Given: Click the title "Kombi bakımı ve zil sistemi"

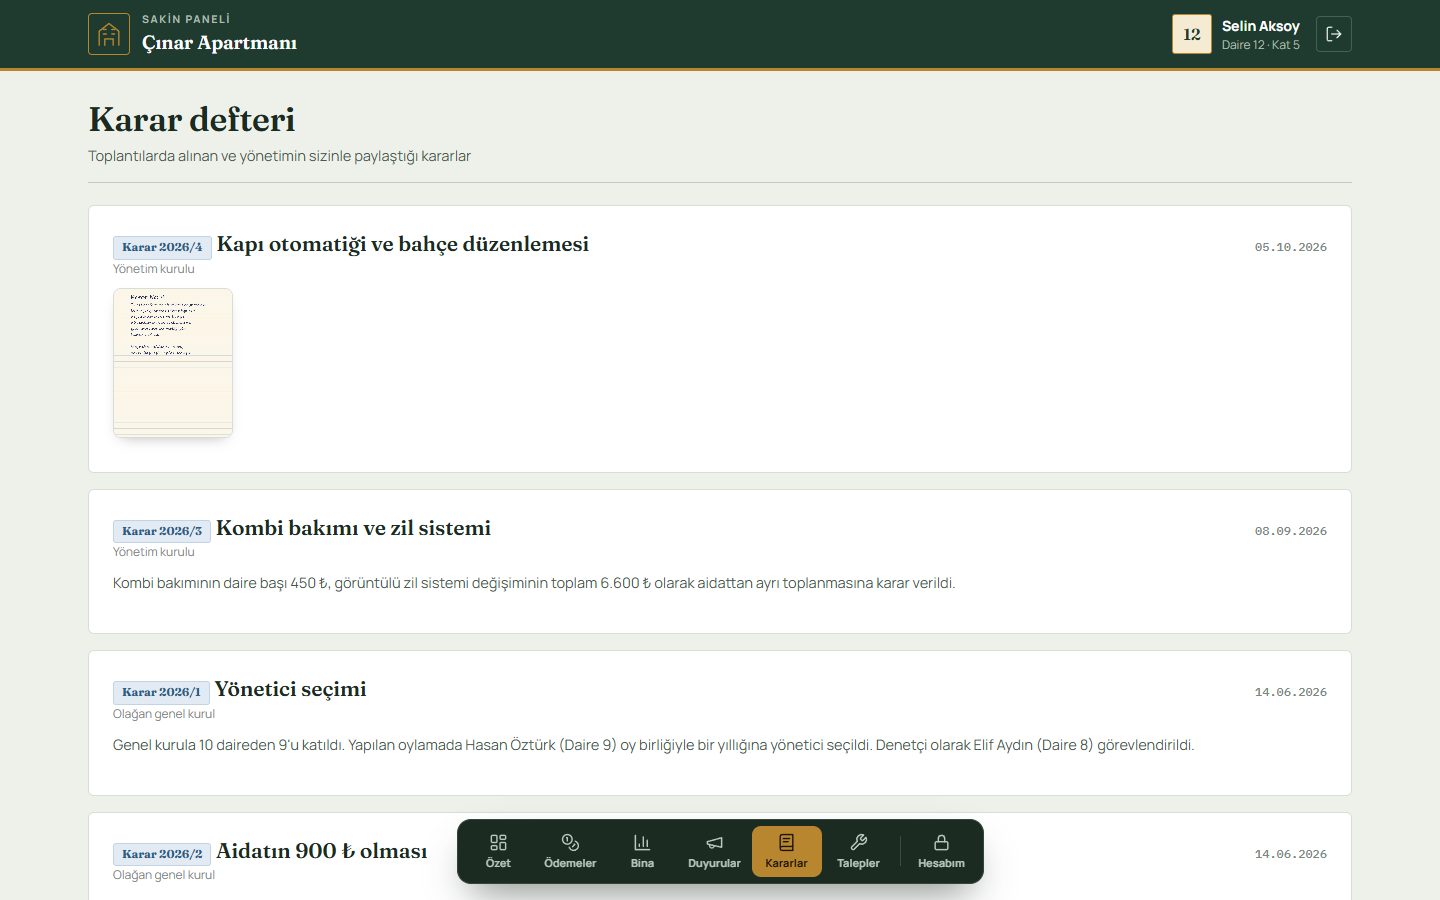Looking at the screenshot, I should (354, 528).
